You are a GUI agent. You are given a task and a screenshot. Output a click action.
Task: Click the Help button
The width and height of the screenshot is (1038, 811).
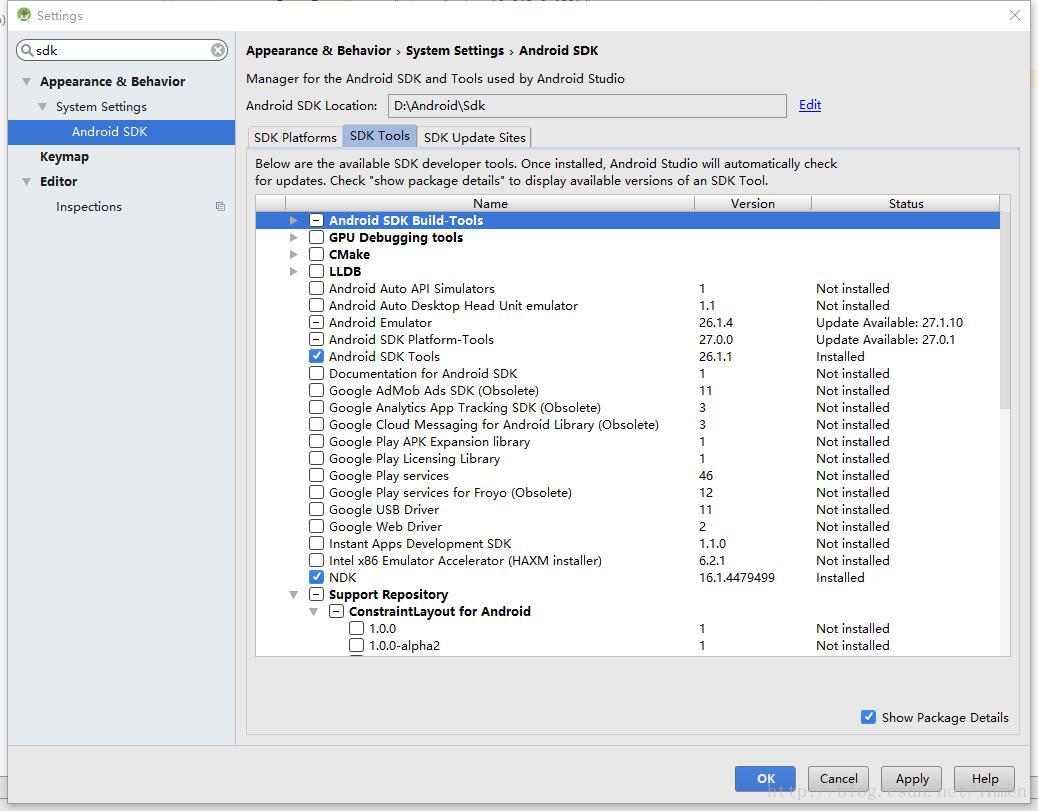(x=985, y=779)
